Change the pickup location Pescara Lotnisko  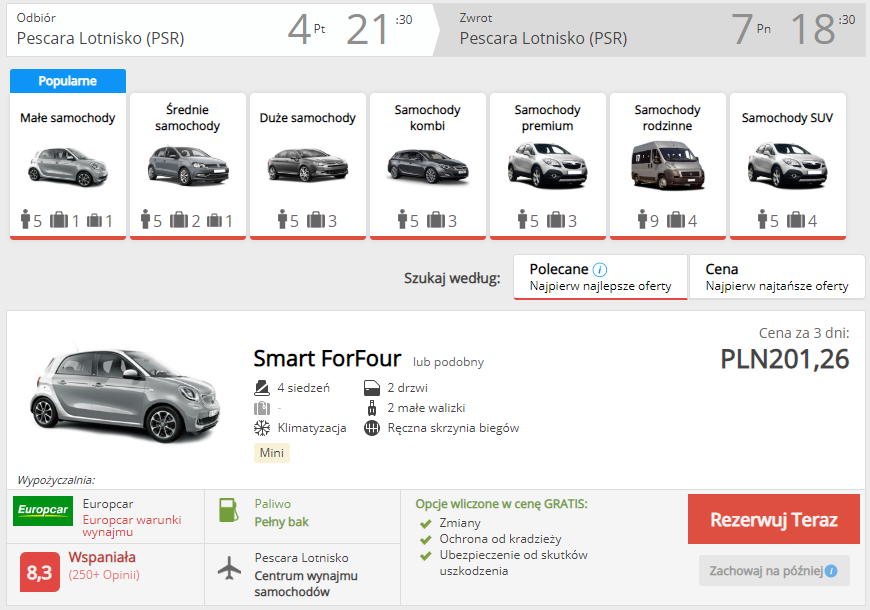click(x=101, y=39)
